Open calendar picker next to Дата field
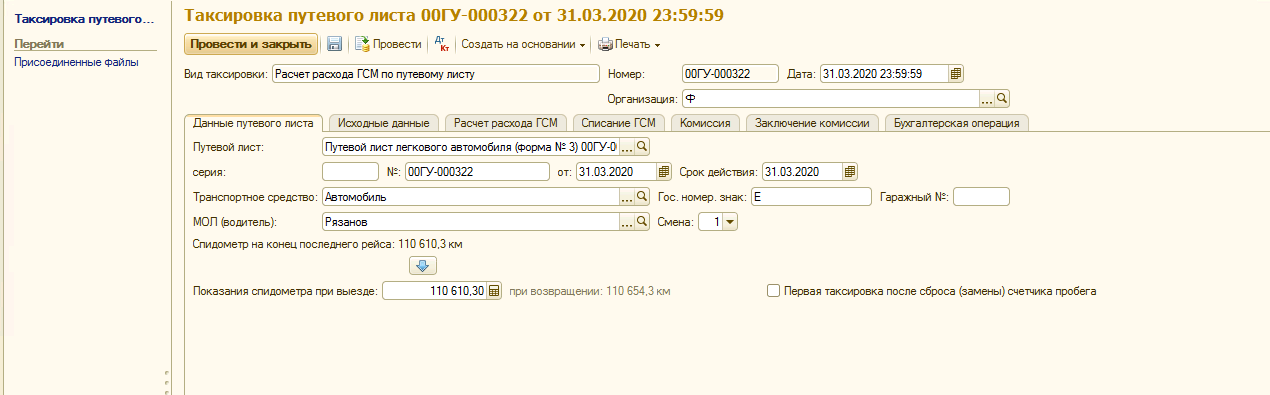Viewport: 1270px width, 395px height. [956, 74]
